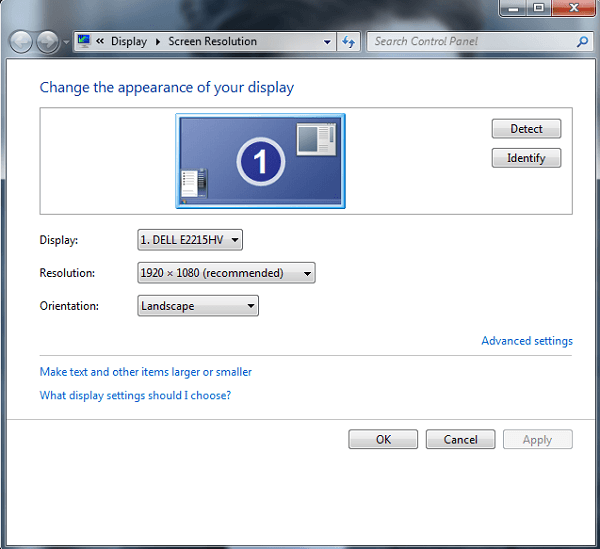
Task: Click the monitor icon in address bar
Action: [84, 42]
